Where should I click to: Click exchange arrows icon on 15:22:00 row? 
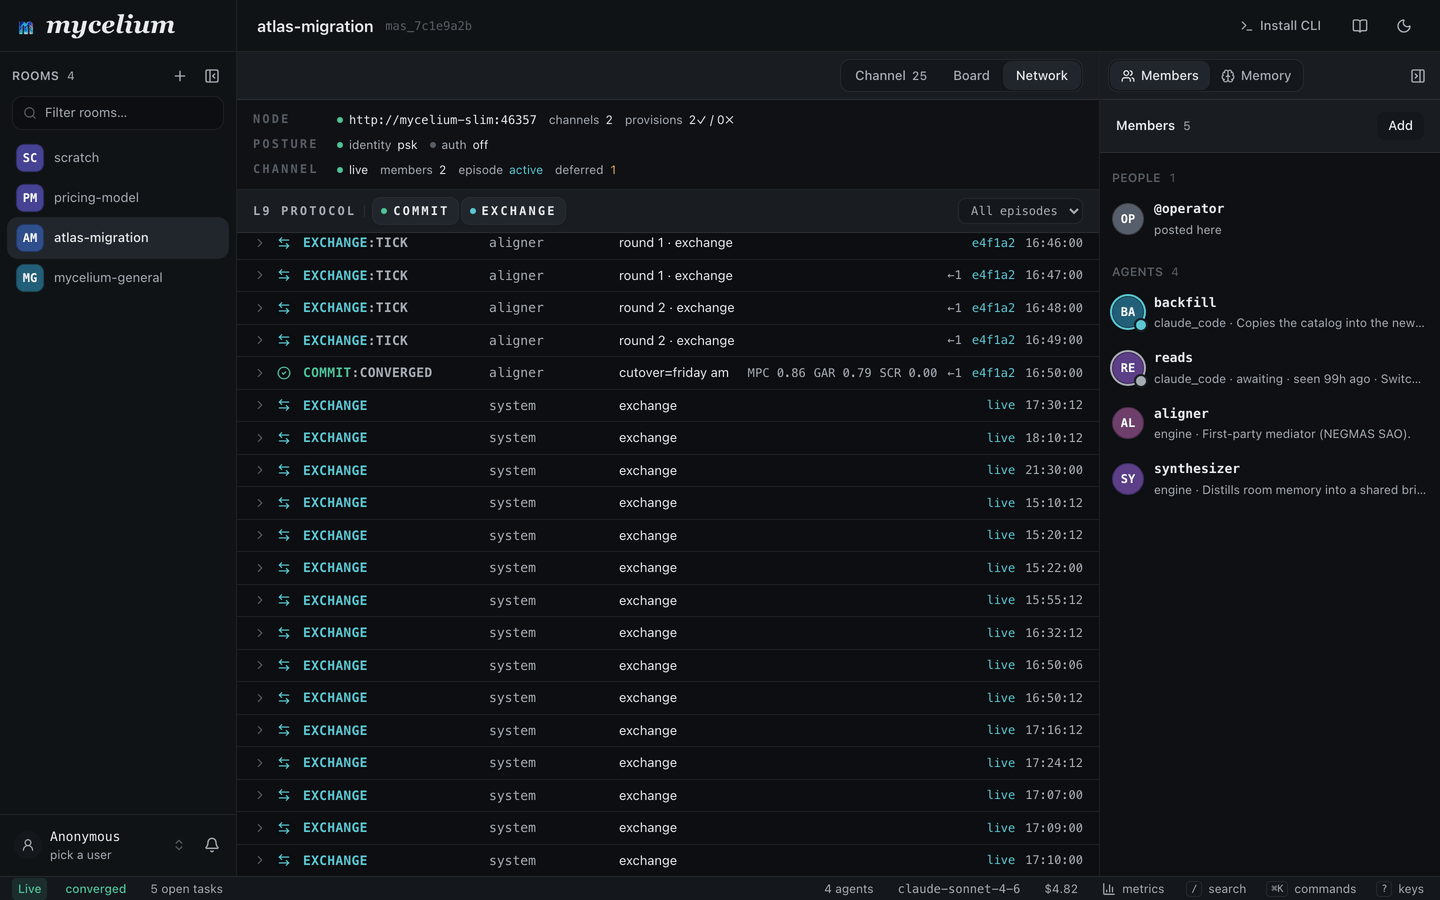pyautogui.click(x=284, y=568)
